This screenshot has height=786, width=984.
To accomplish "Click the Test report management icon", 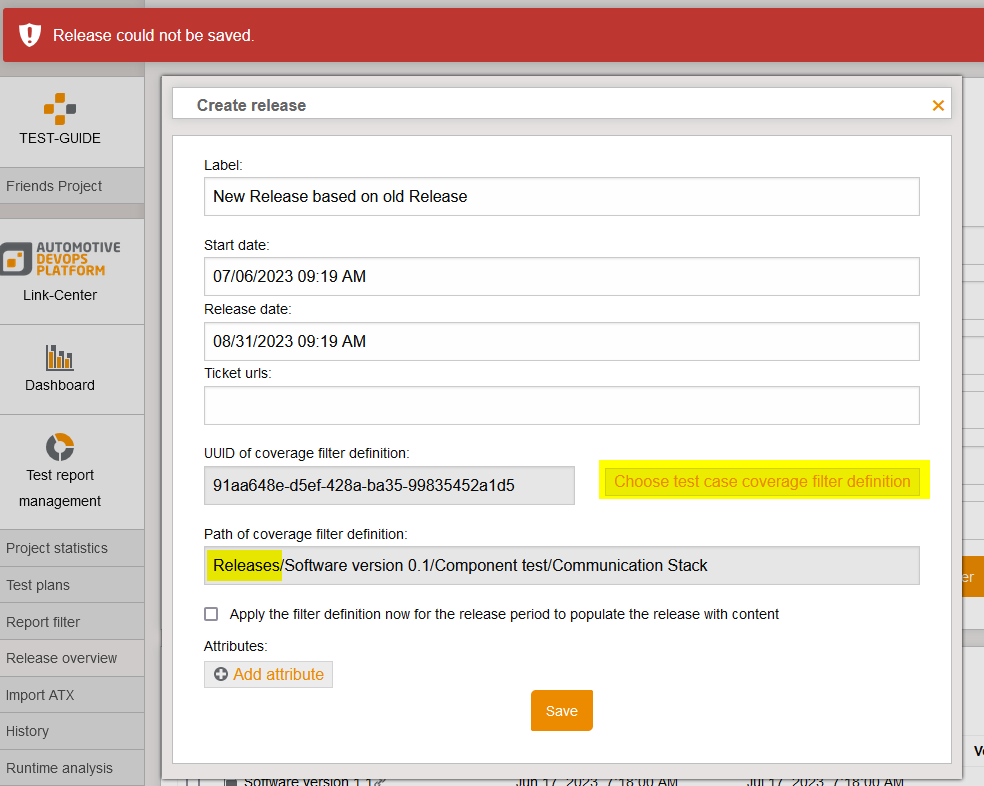I will pos(60,446).
